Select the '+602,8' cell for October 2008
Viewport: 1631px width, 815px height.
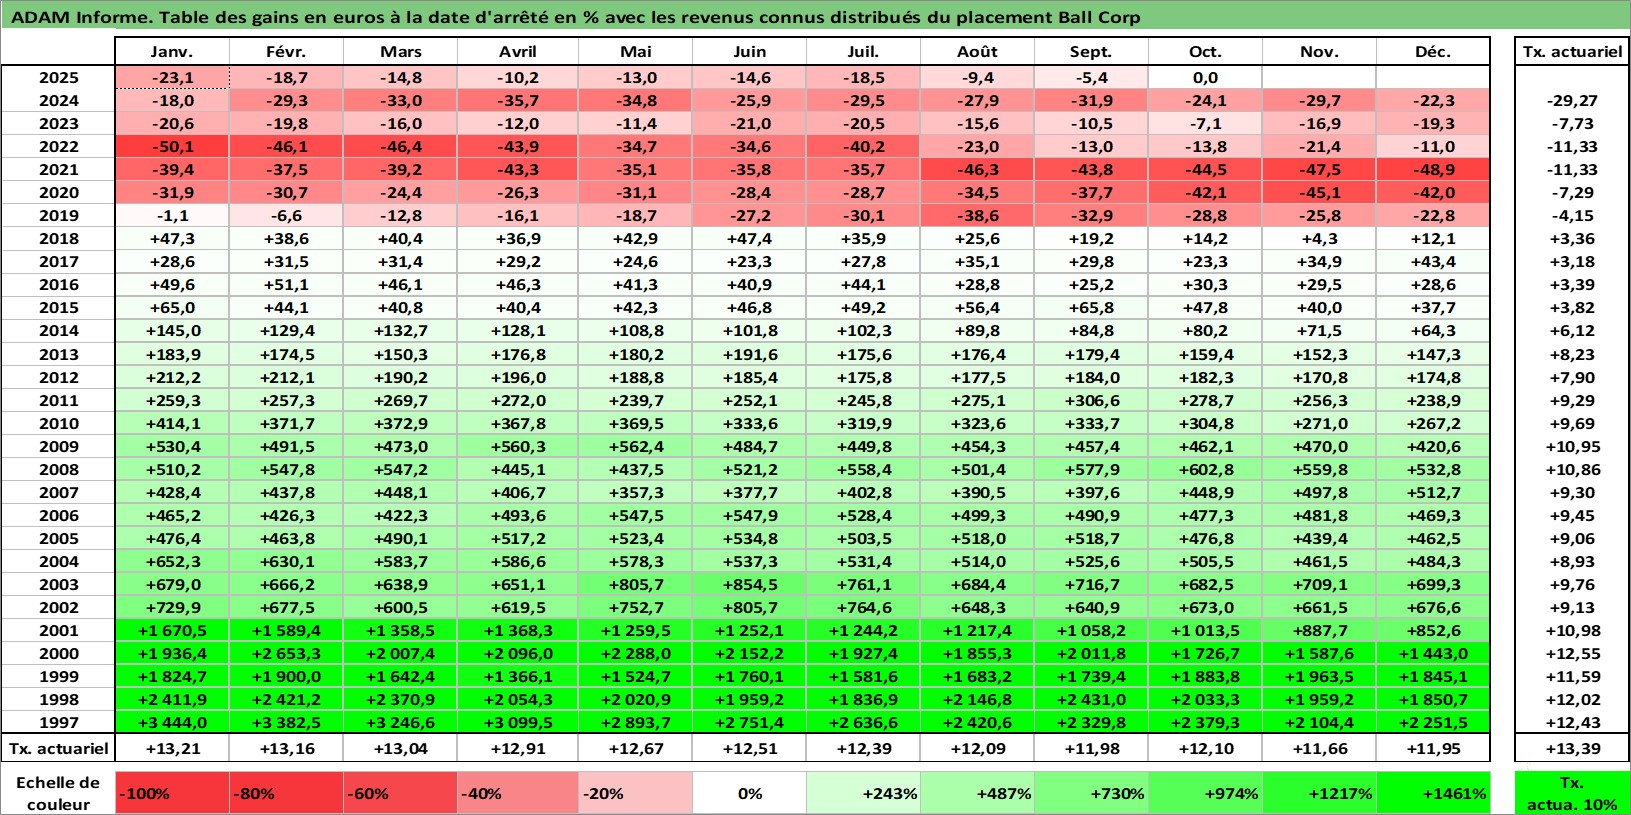coord(1206,469)
